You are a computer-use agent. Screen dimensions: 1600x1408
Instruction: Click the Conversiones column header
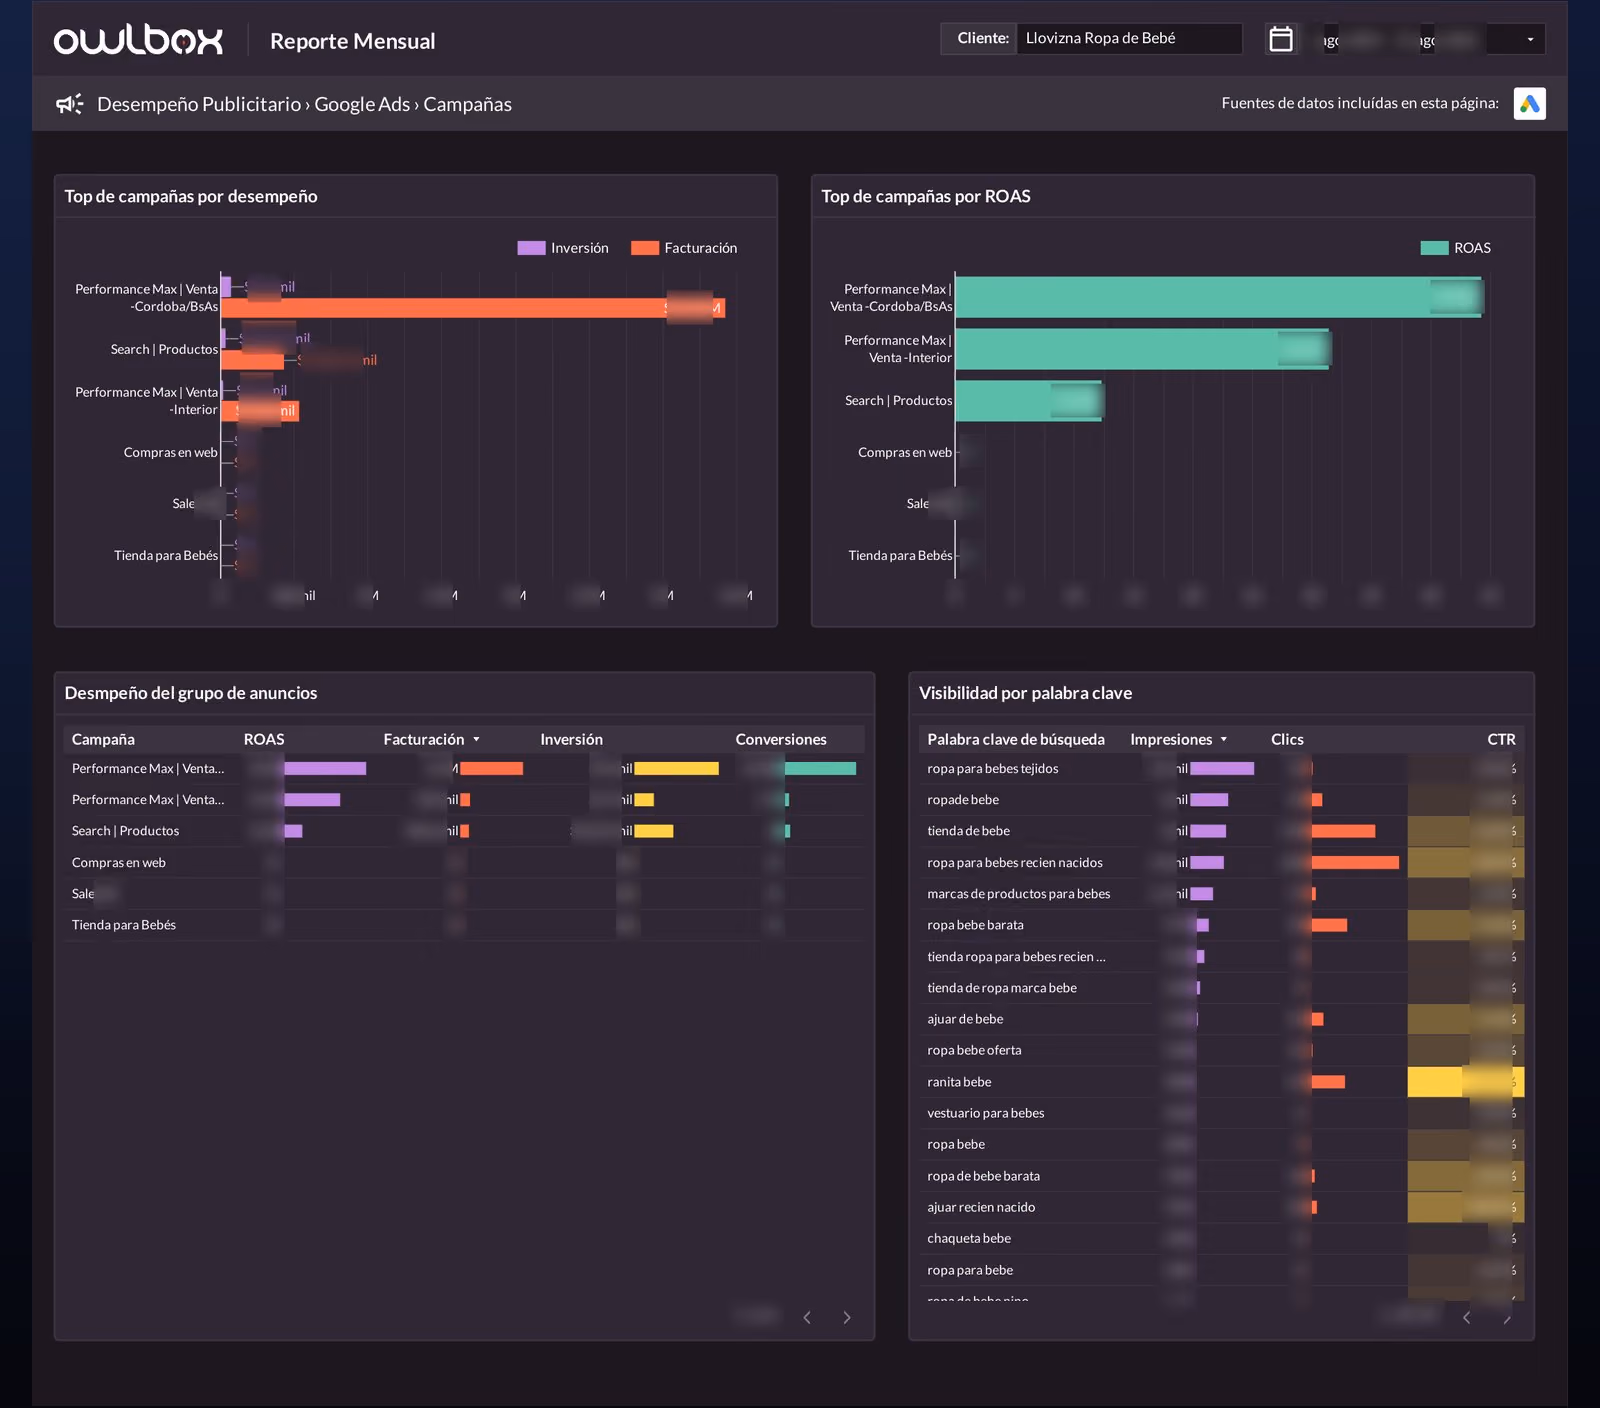pos(781,739)
